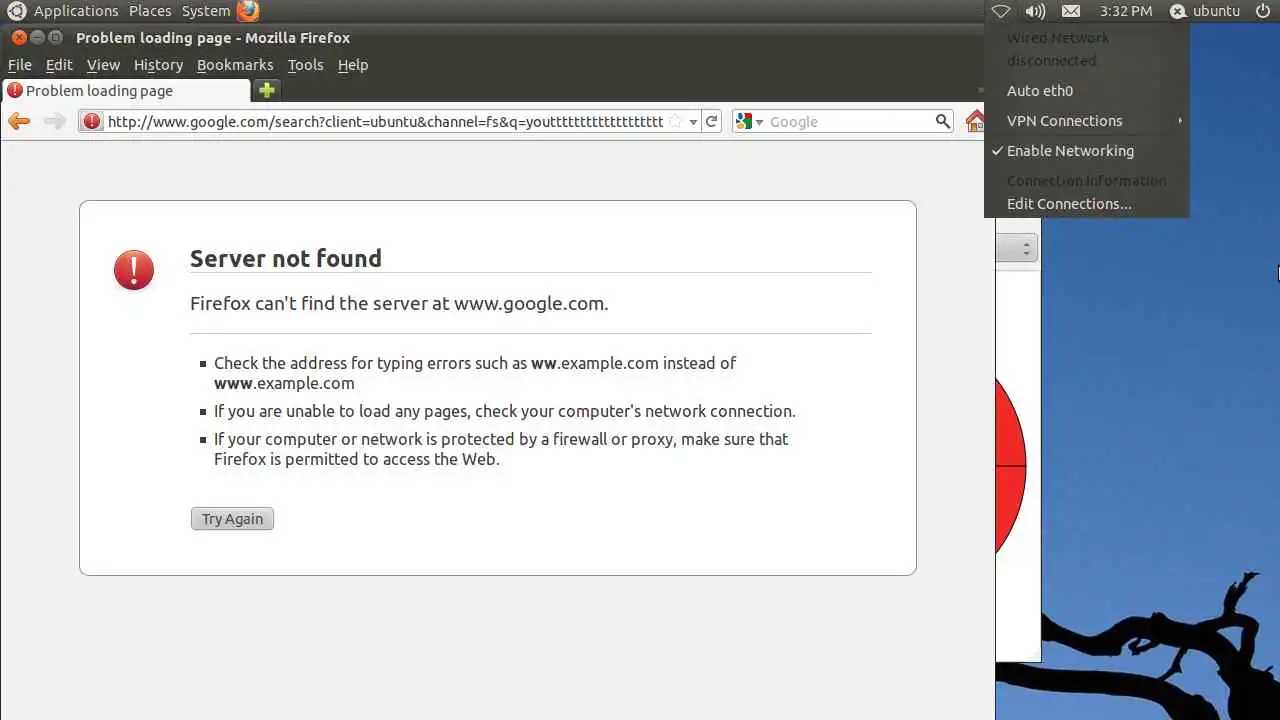Open the ubuntu user session menu

coord(1205,11)
